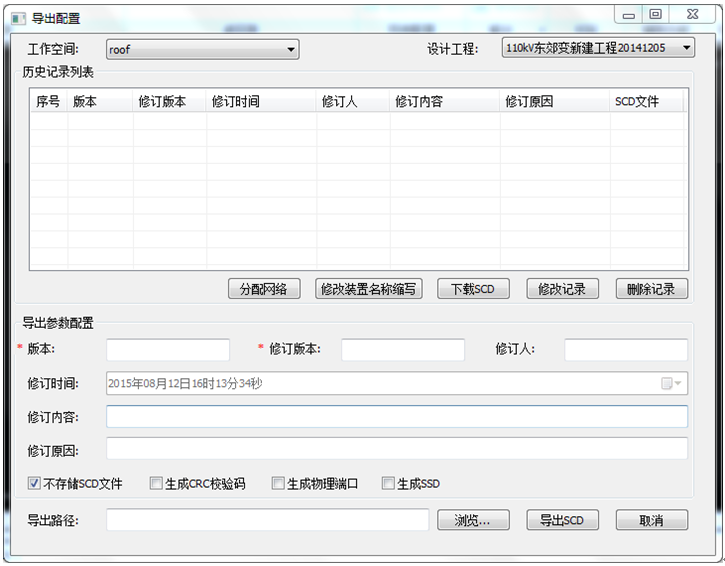Open the 工作空间 roof dropdown

coord(202,49)
